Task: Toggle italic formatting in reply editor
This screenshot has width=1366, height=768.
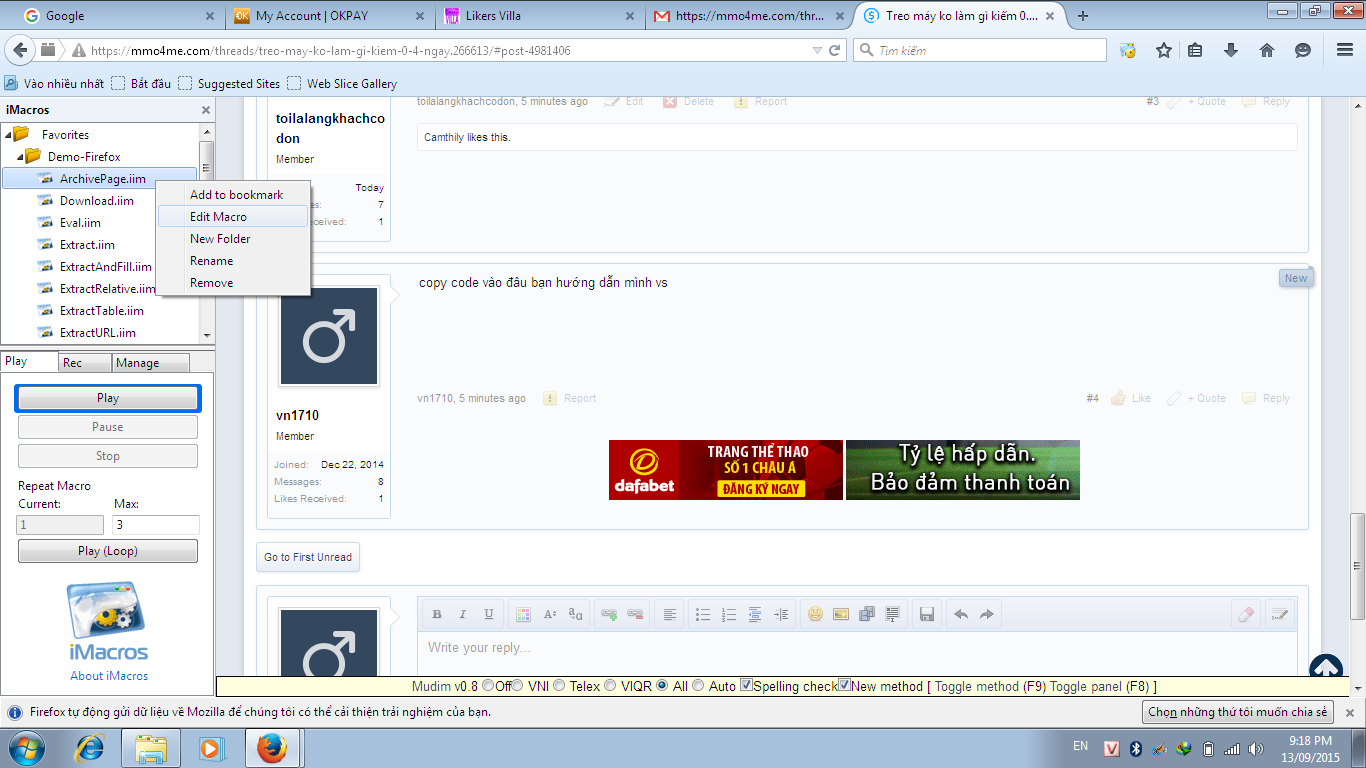Action: (463, 614)
